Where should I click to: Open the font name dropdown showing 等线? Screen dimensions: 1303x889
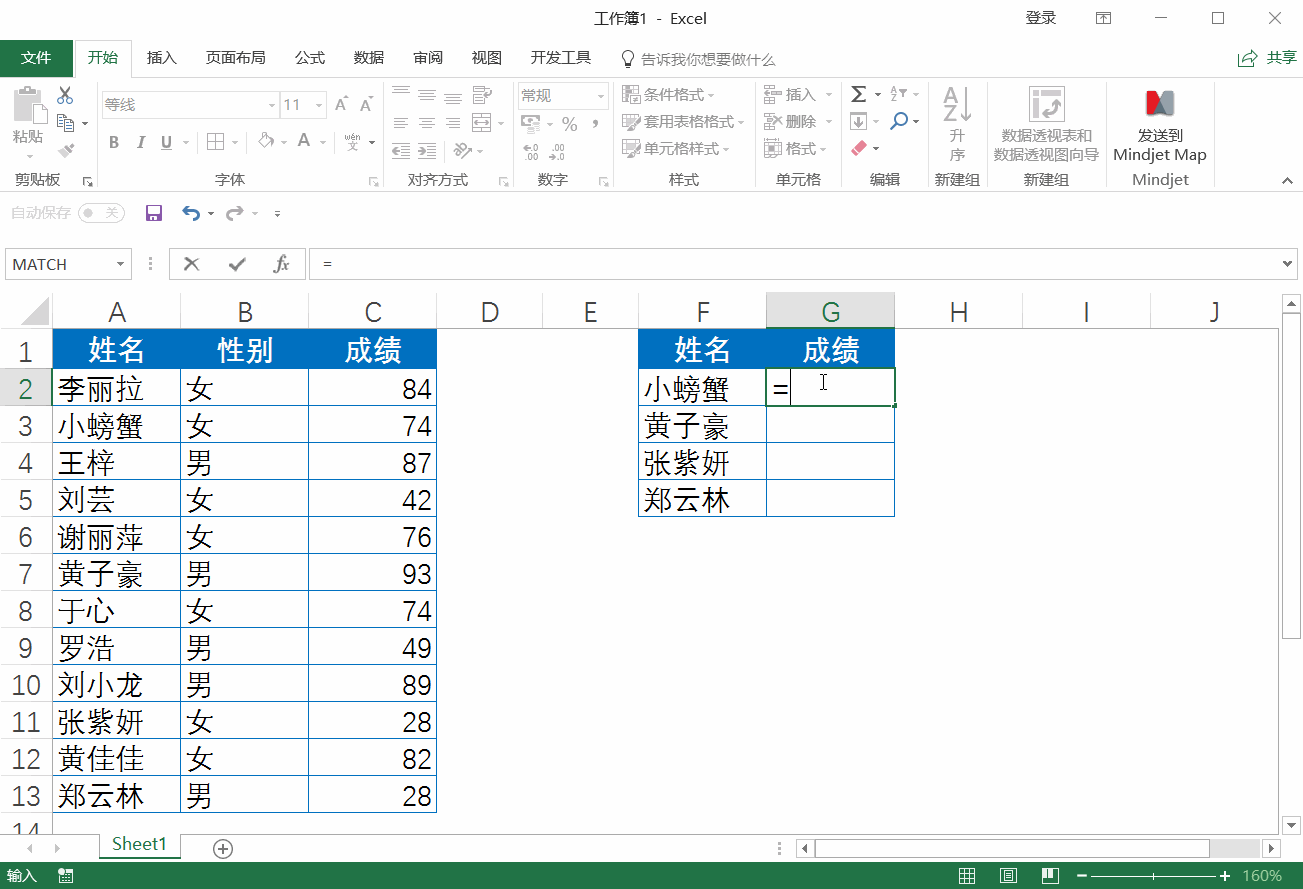[271, 104]
